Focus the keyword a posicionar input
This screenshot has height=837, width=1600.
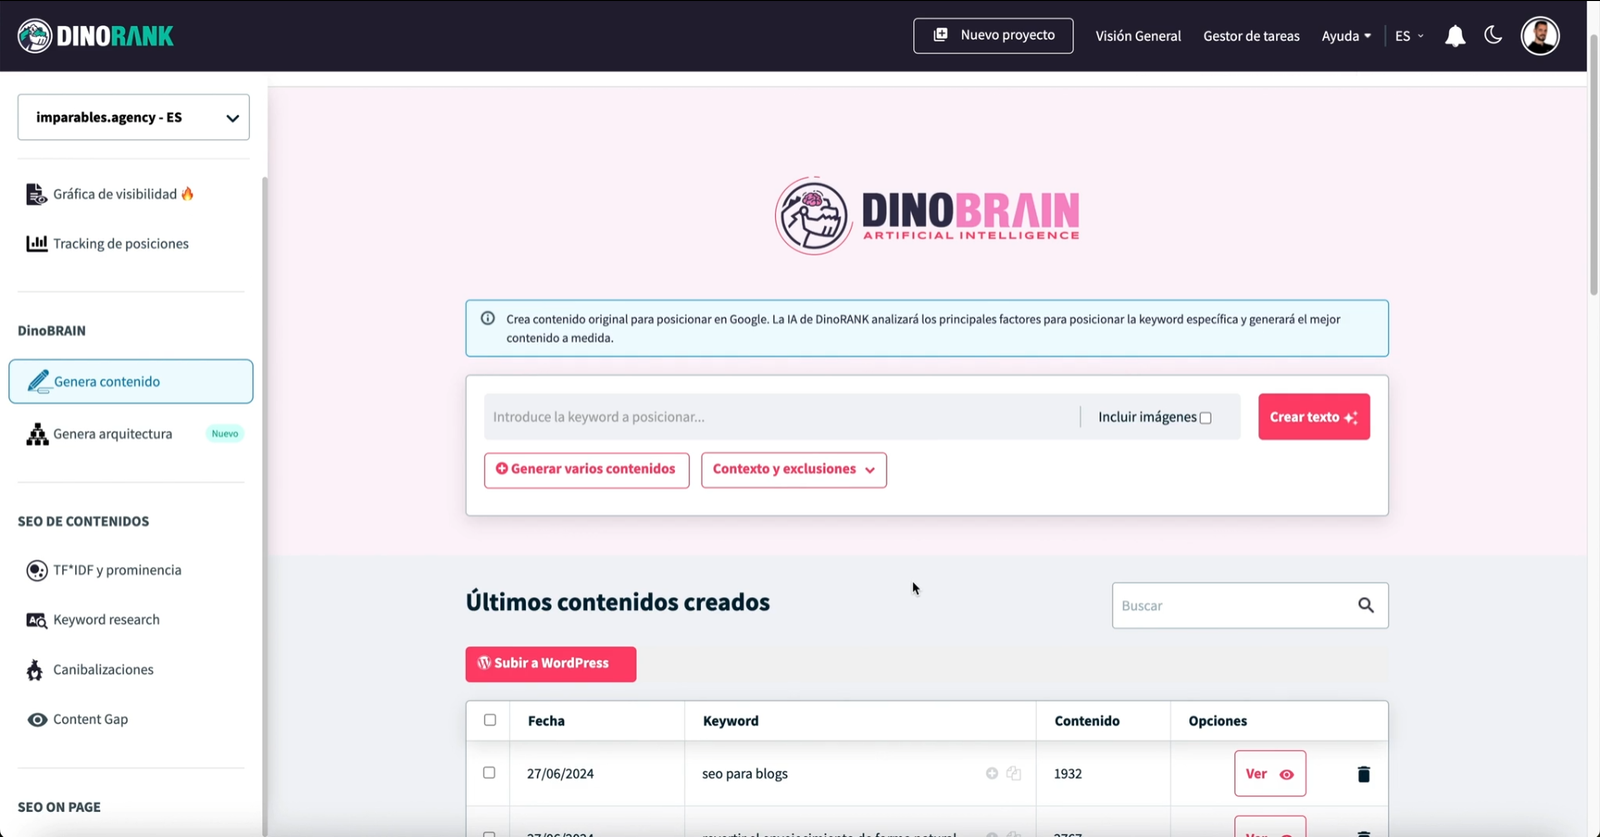[x=781, y=417]
